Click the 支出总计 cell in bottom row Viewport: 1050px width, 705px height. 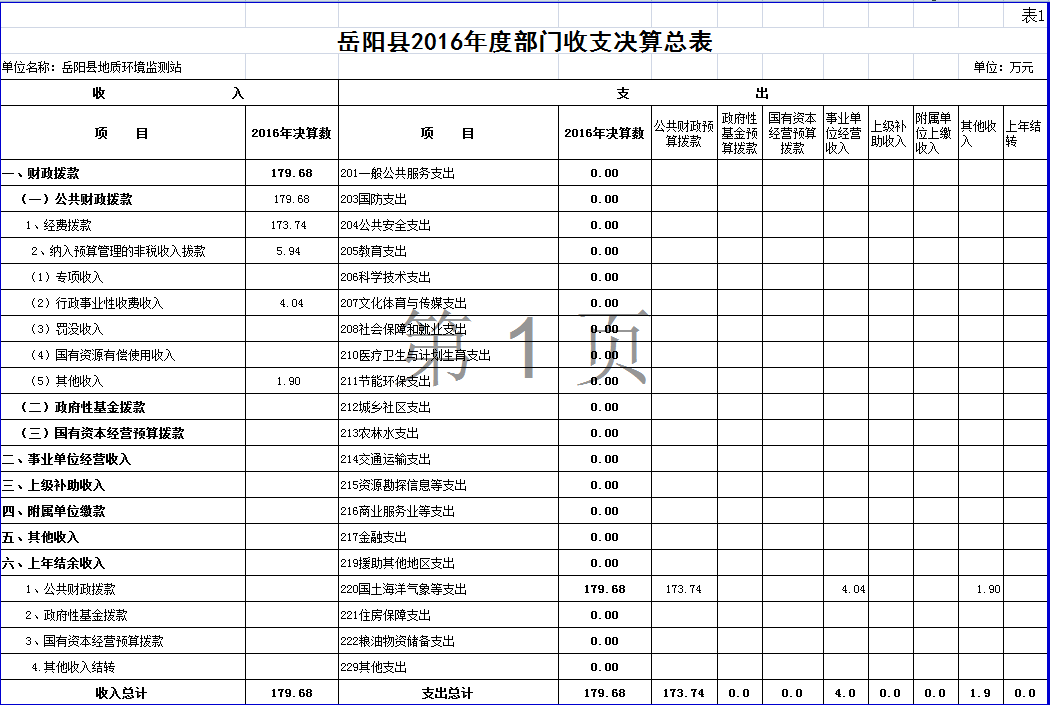[x=447, y=693]
